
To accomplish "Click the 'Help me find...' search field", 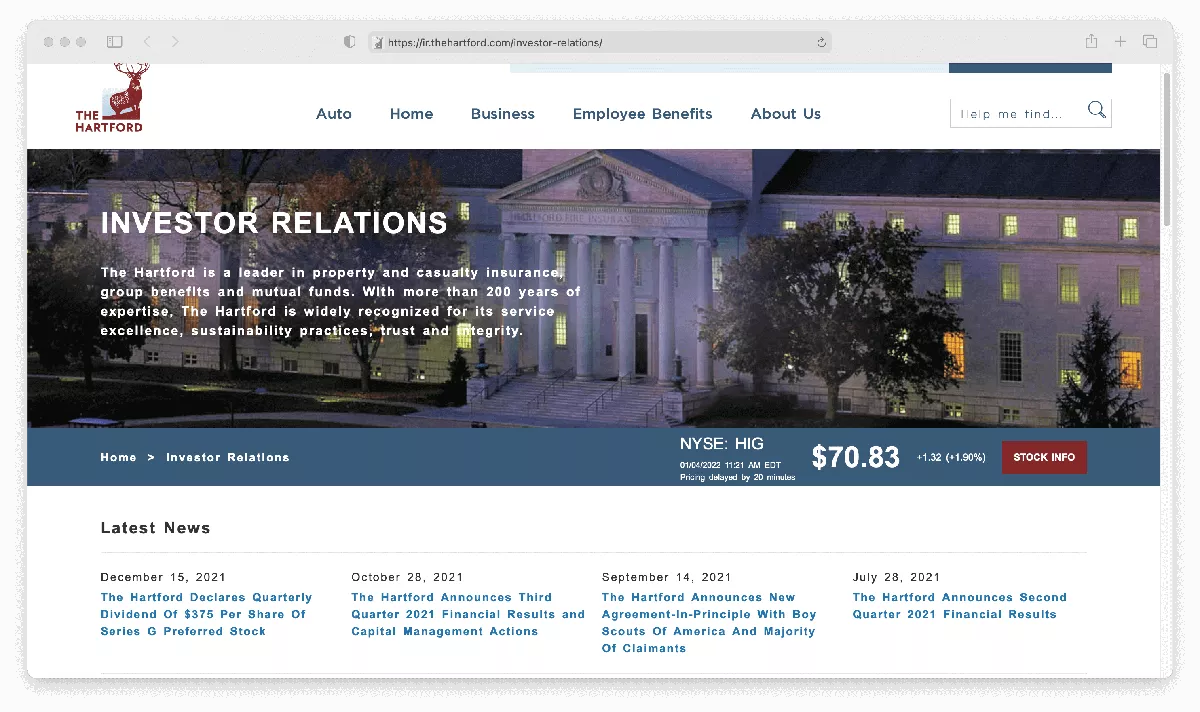I will 1018,114.
